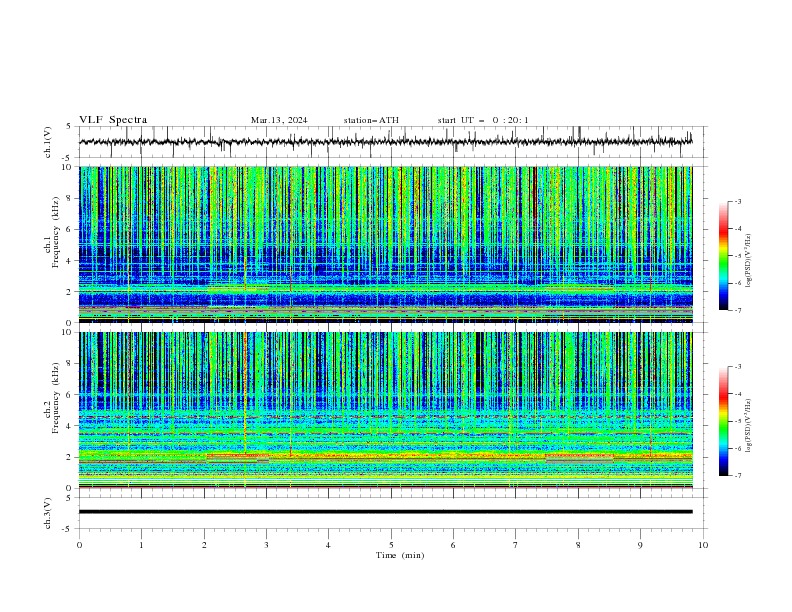Click the time axis tick label '0'
792x612 pixels.
[79, 545]
